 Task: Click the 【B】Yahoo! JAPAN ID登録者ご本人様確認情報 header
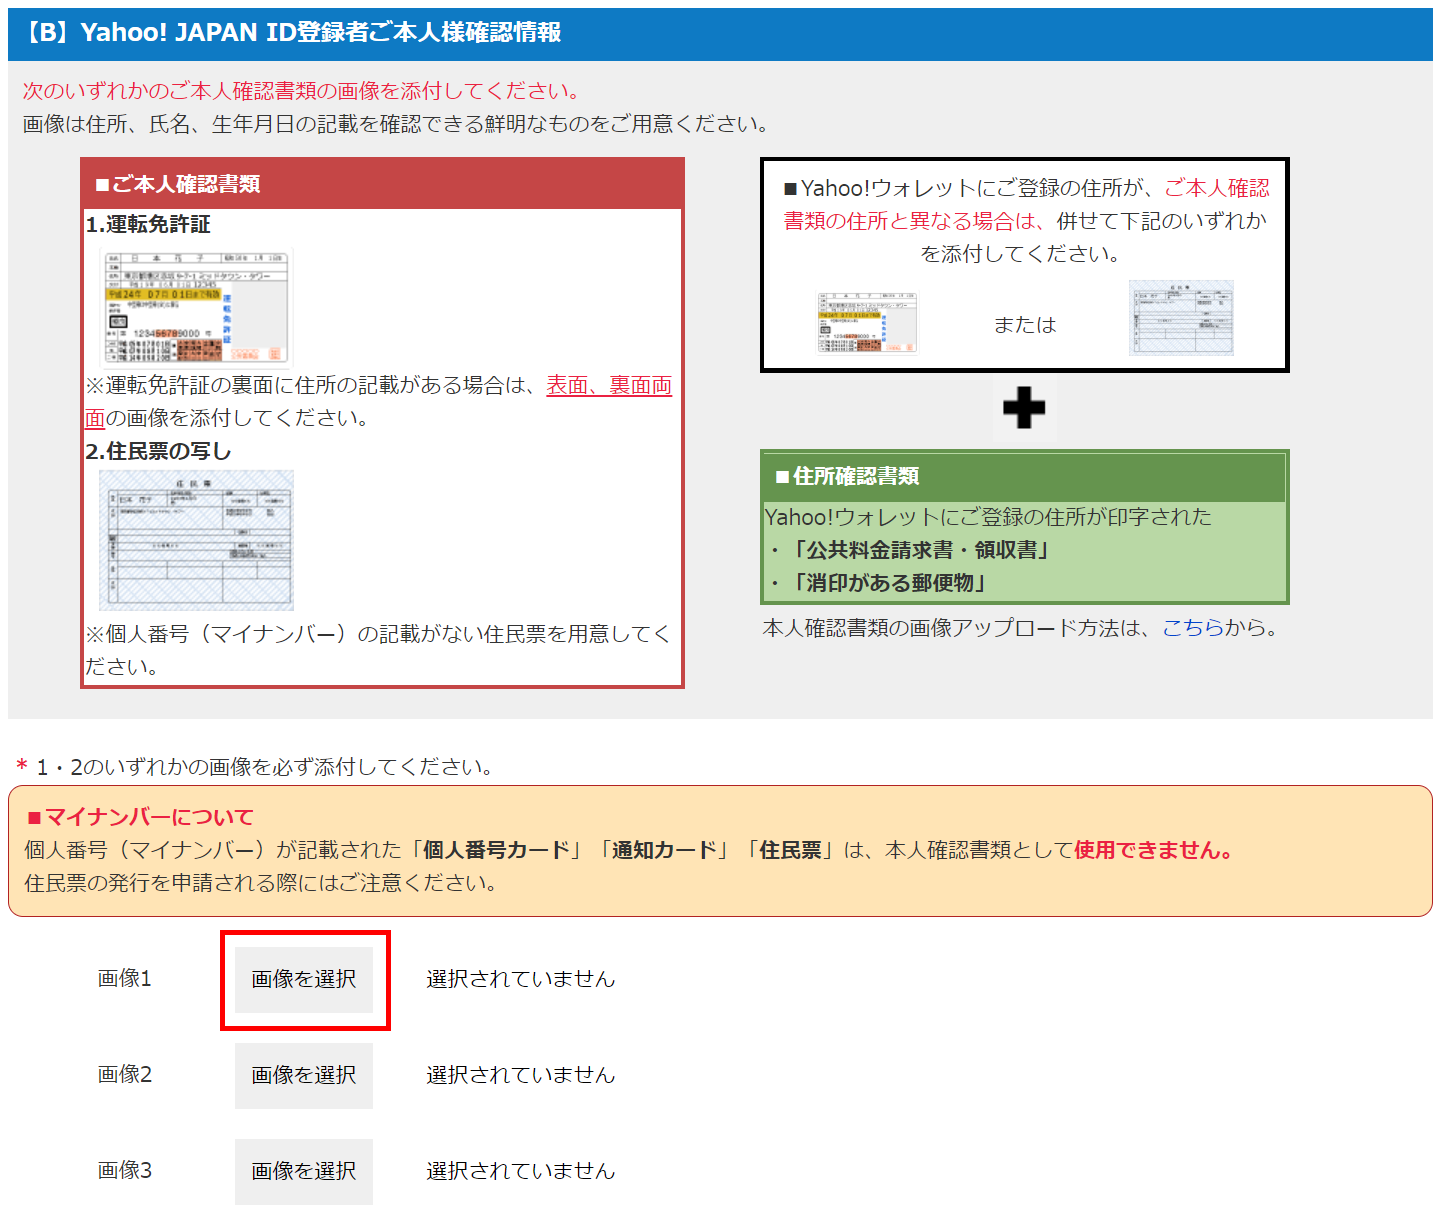(720, 33)
